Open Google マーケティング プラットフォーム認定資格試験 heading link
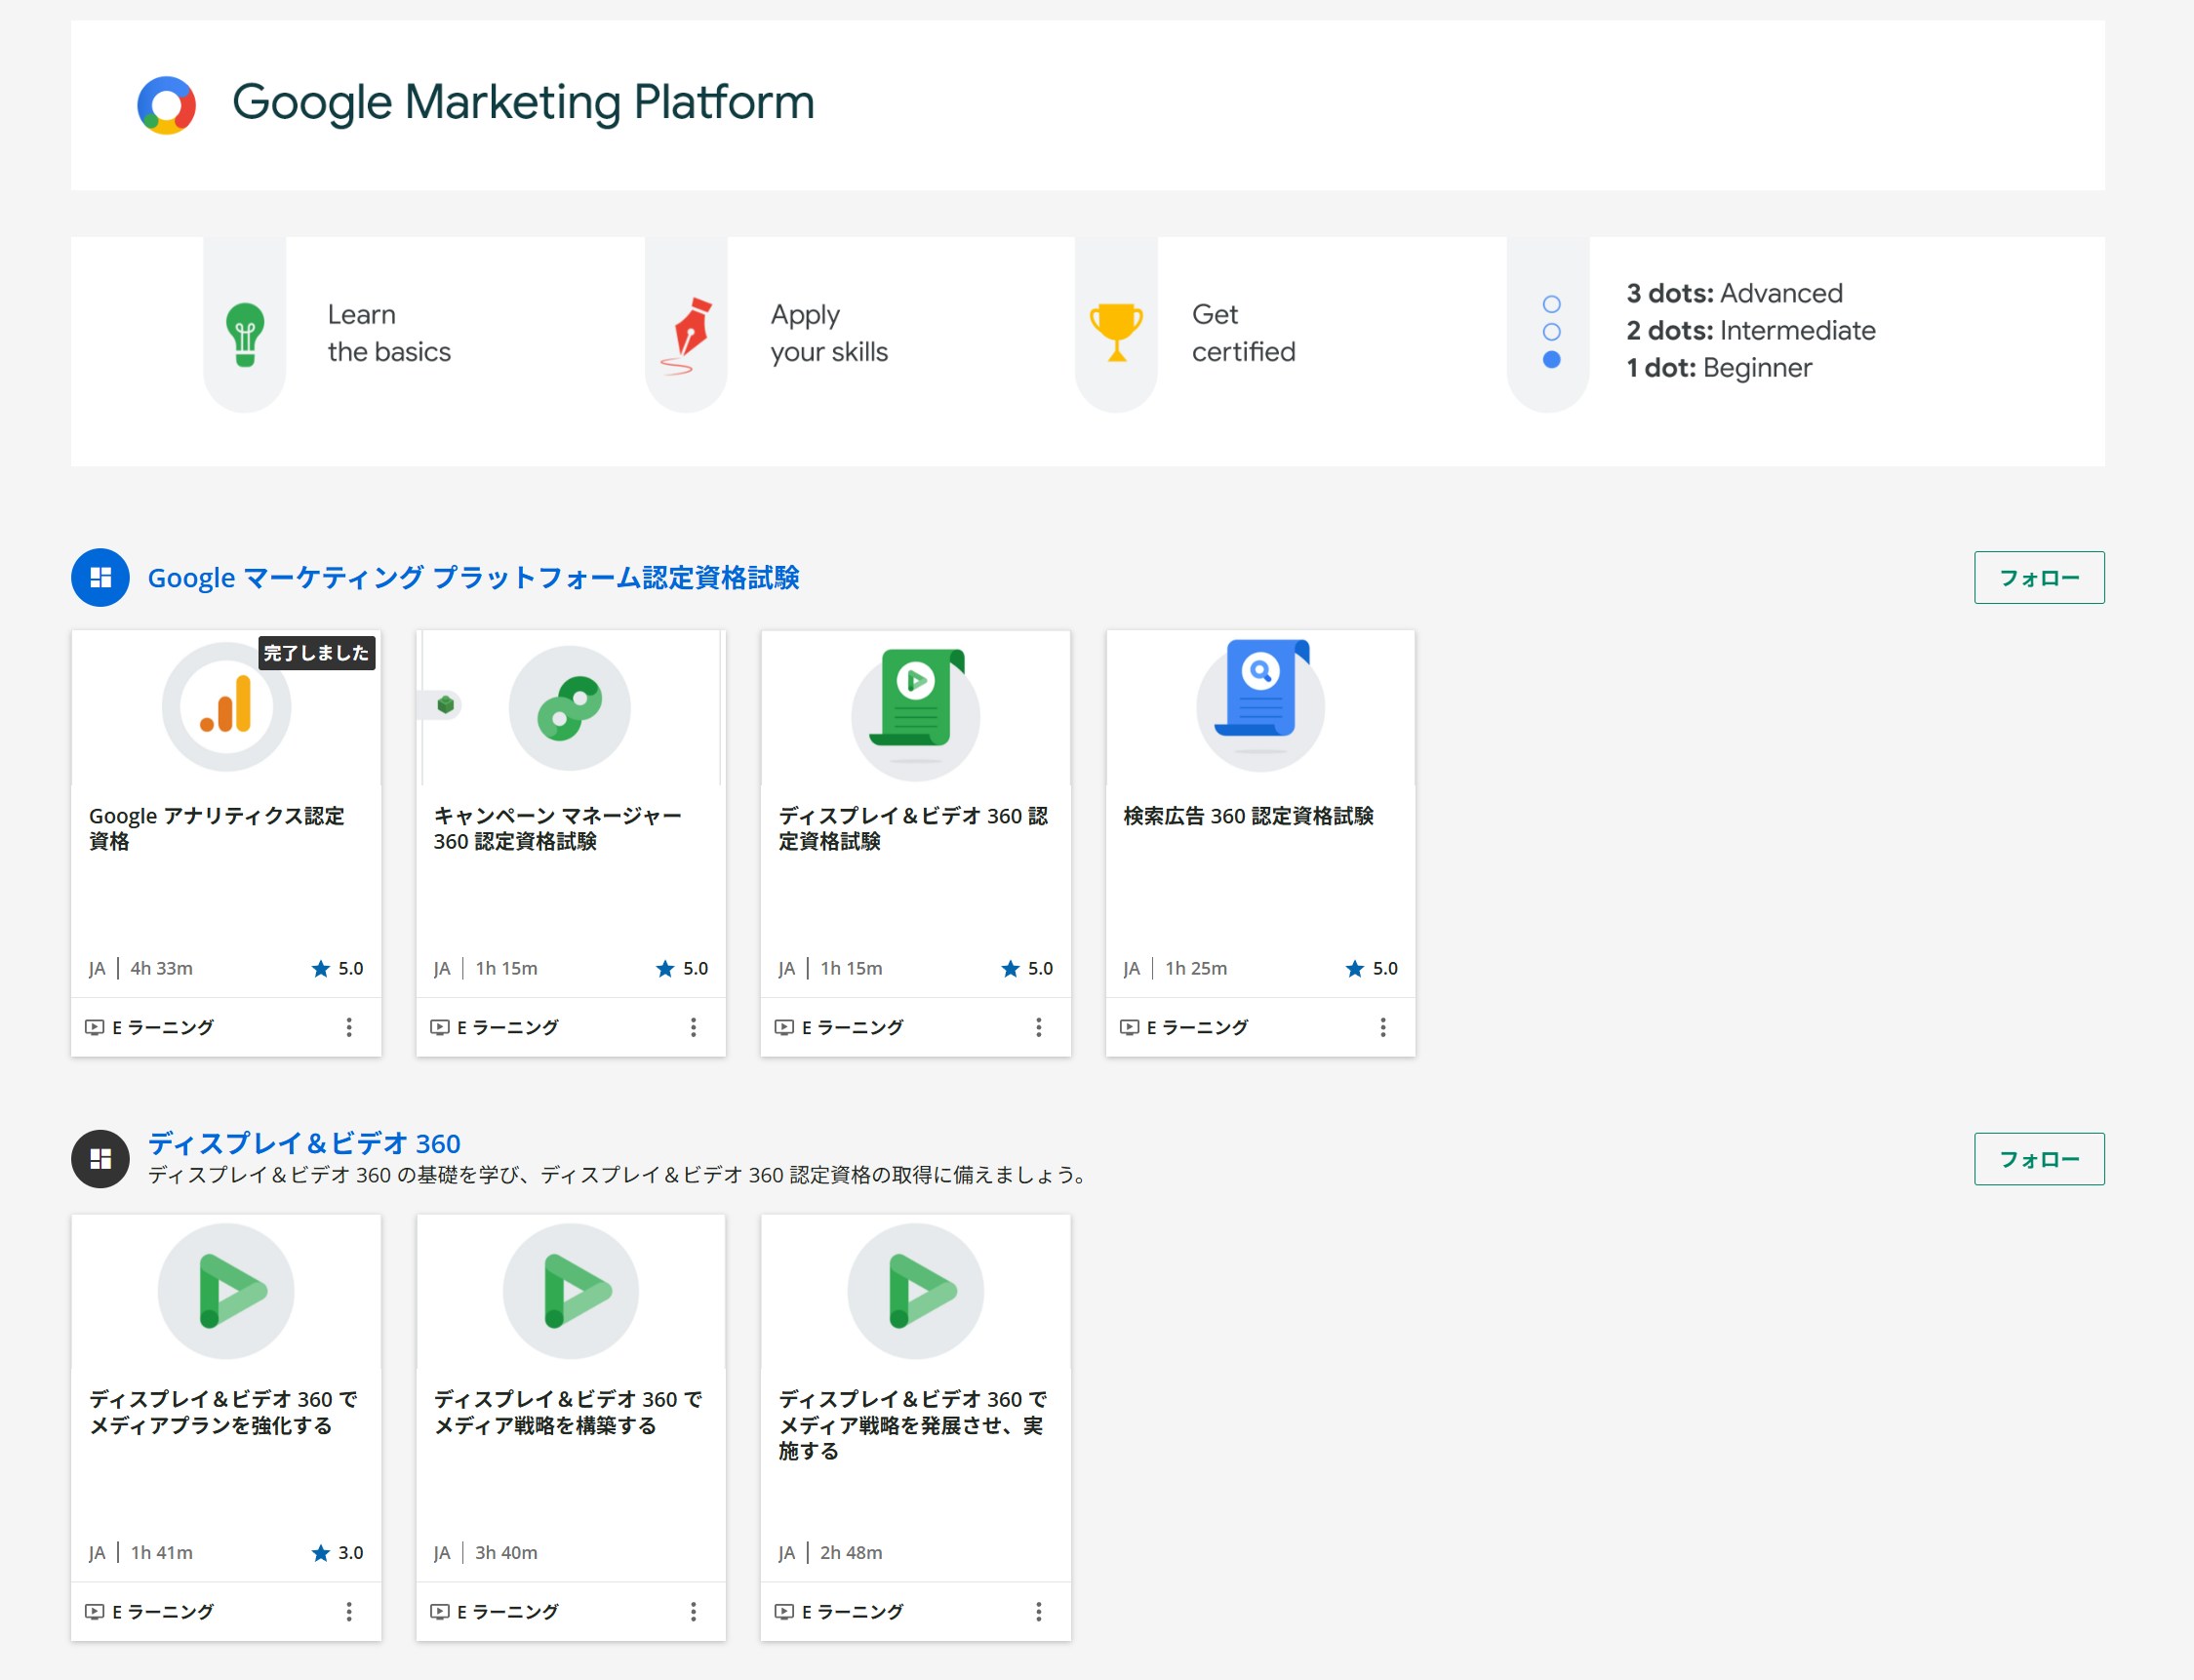2194x1680 pixels. (x=473, y=577)
